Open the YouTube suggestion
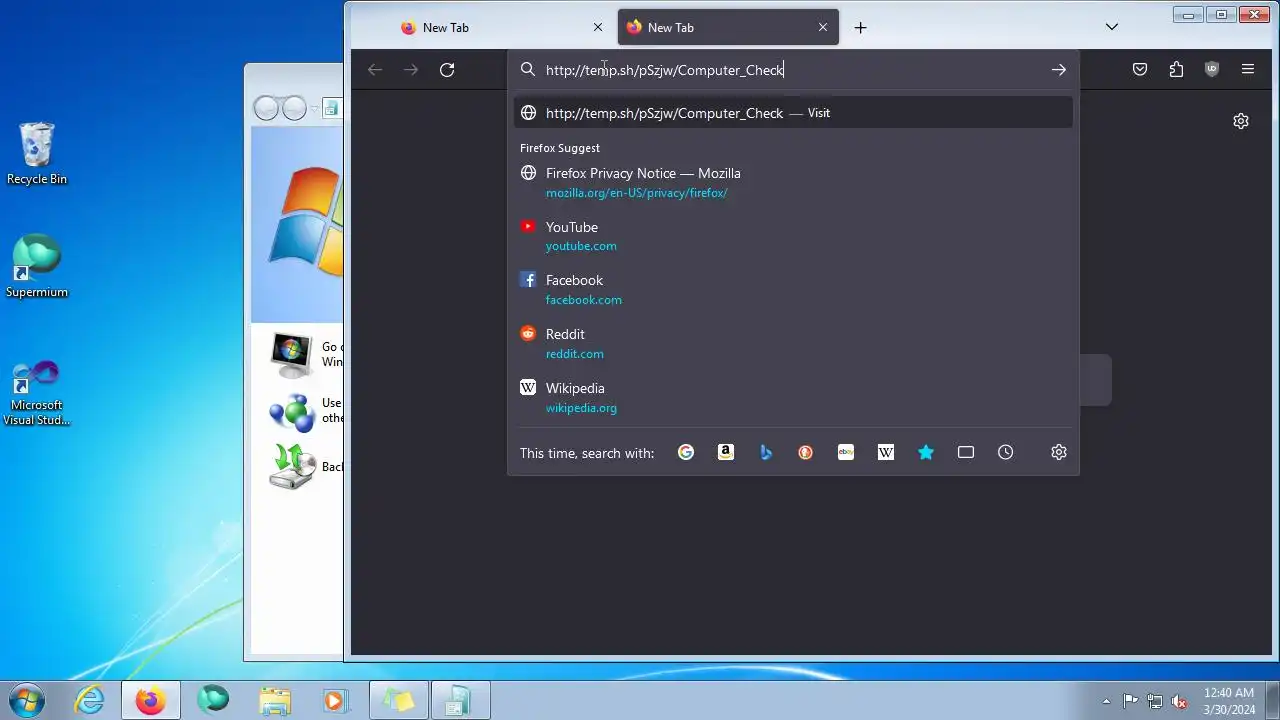Image resolution: width=1280 pixels, height=720 pixels. (793, 236)
